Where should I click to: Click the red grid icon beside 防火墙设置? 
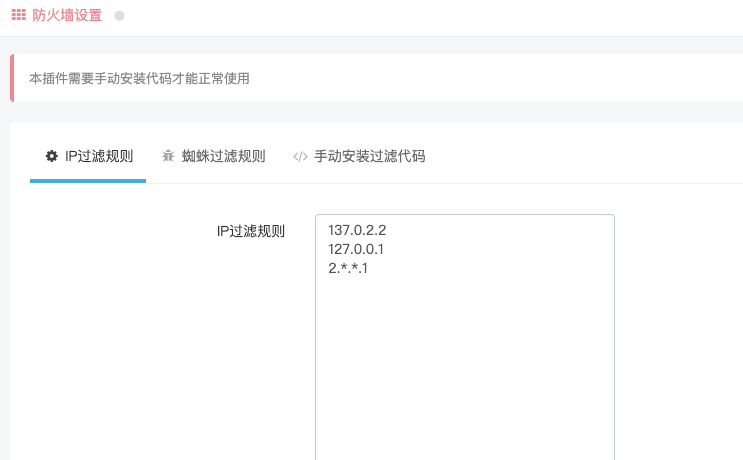tap(18, 15)
